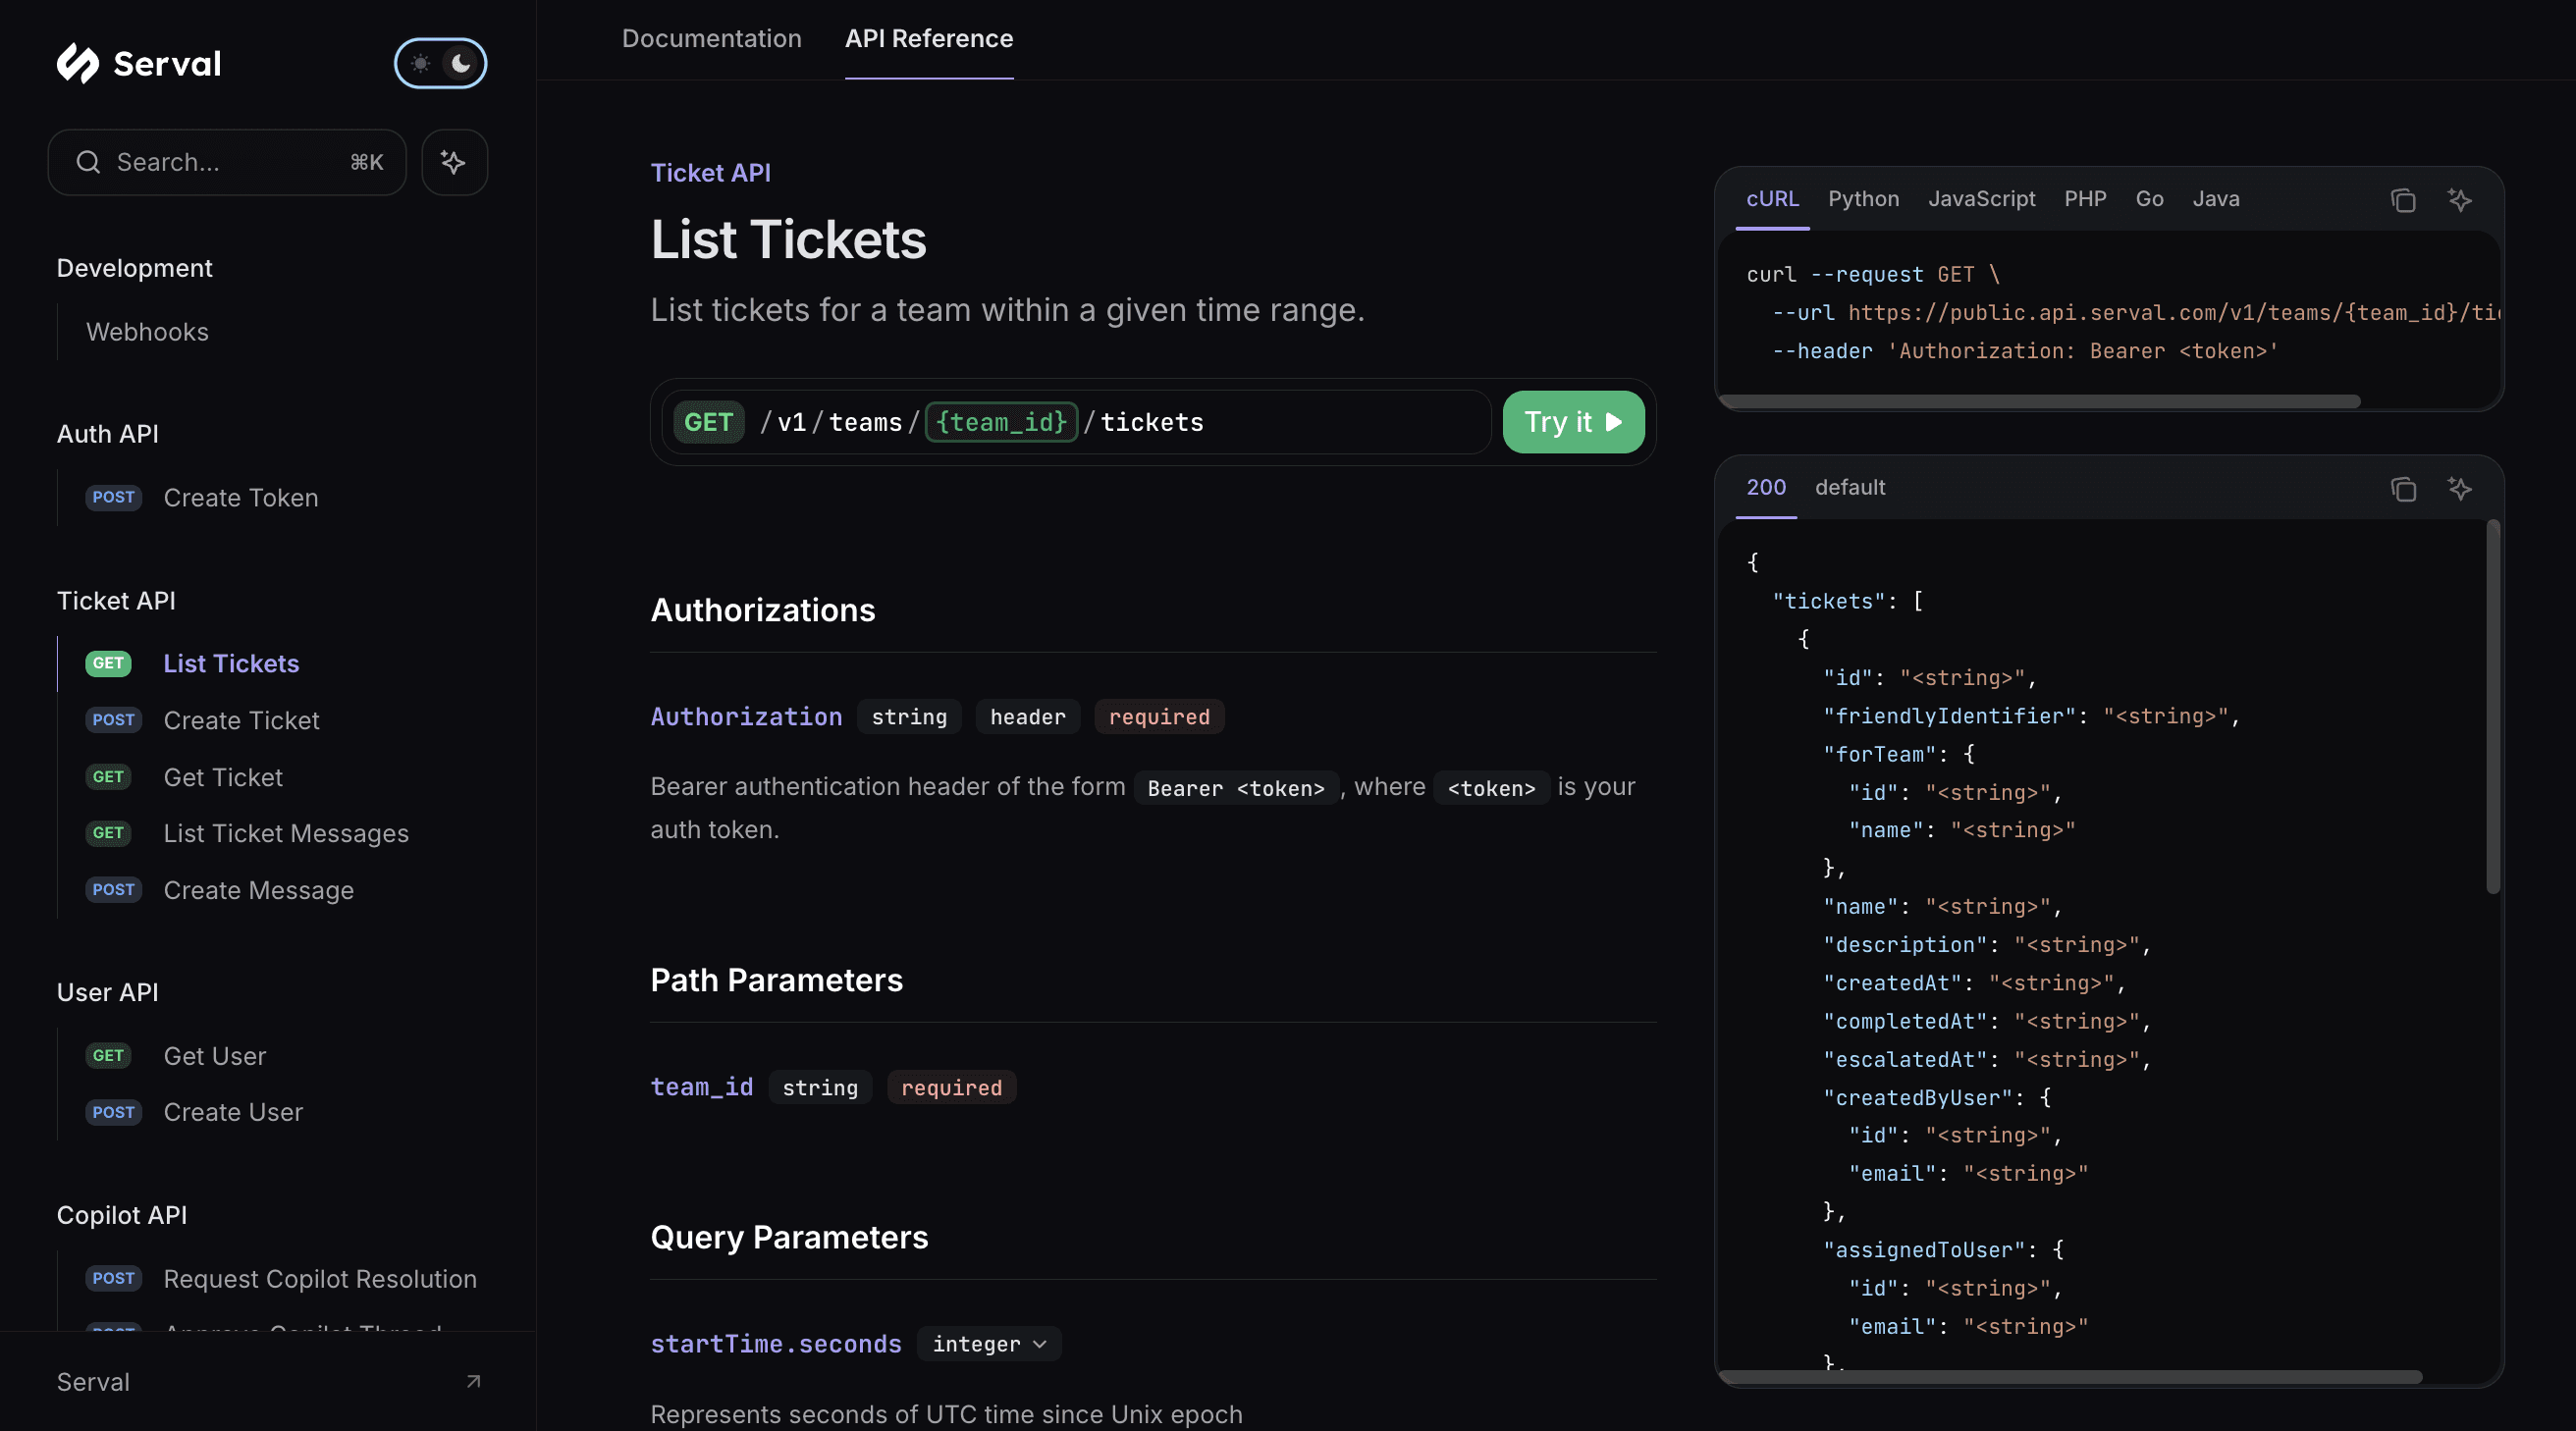Select the default response tab
Viewport: 2576px width, 1431px height.
coord(1850,487)
